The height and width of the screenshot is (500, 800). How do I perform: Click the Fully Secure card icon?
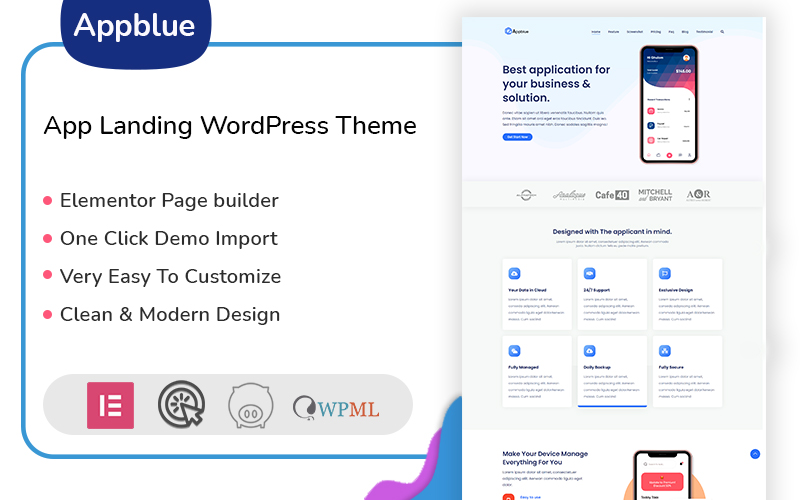click(665, 351)
